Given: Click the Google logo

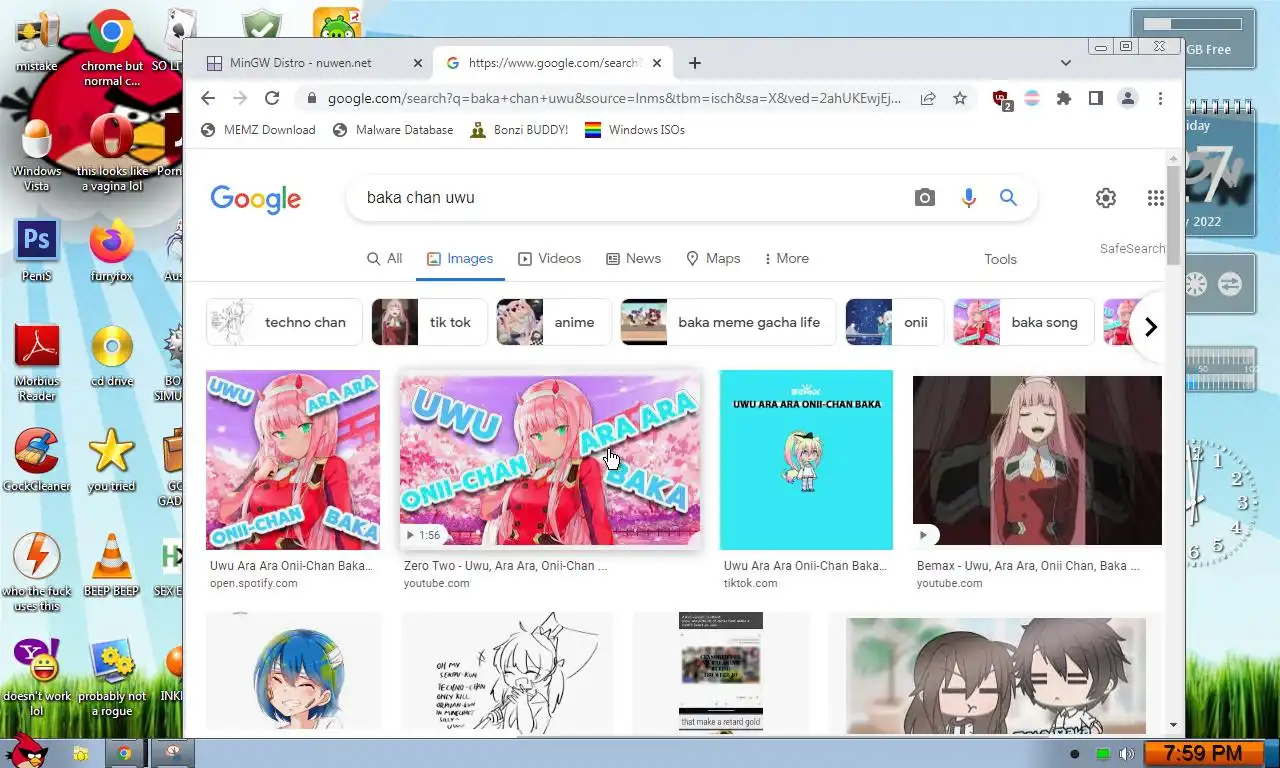Looking at the screenshot, I should (x=255, y=199).
